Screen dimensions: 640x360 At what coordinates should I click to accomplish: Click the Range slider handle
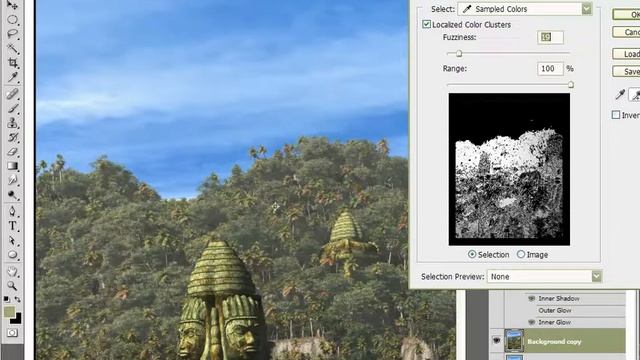coord(571,84)
